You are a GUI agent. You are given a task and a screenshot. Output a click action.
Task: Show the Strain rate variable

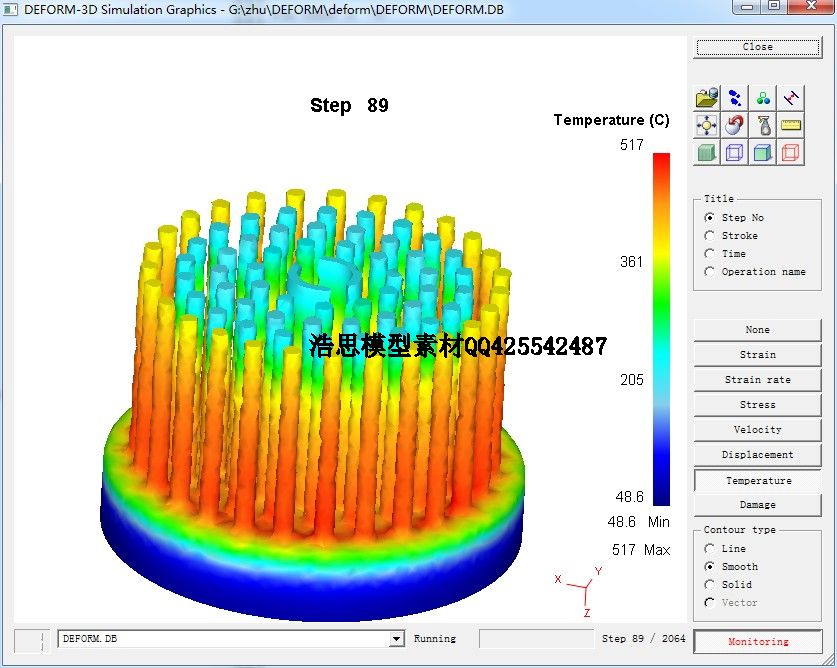[757, 380]
